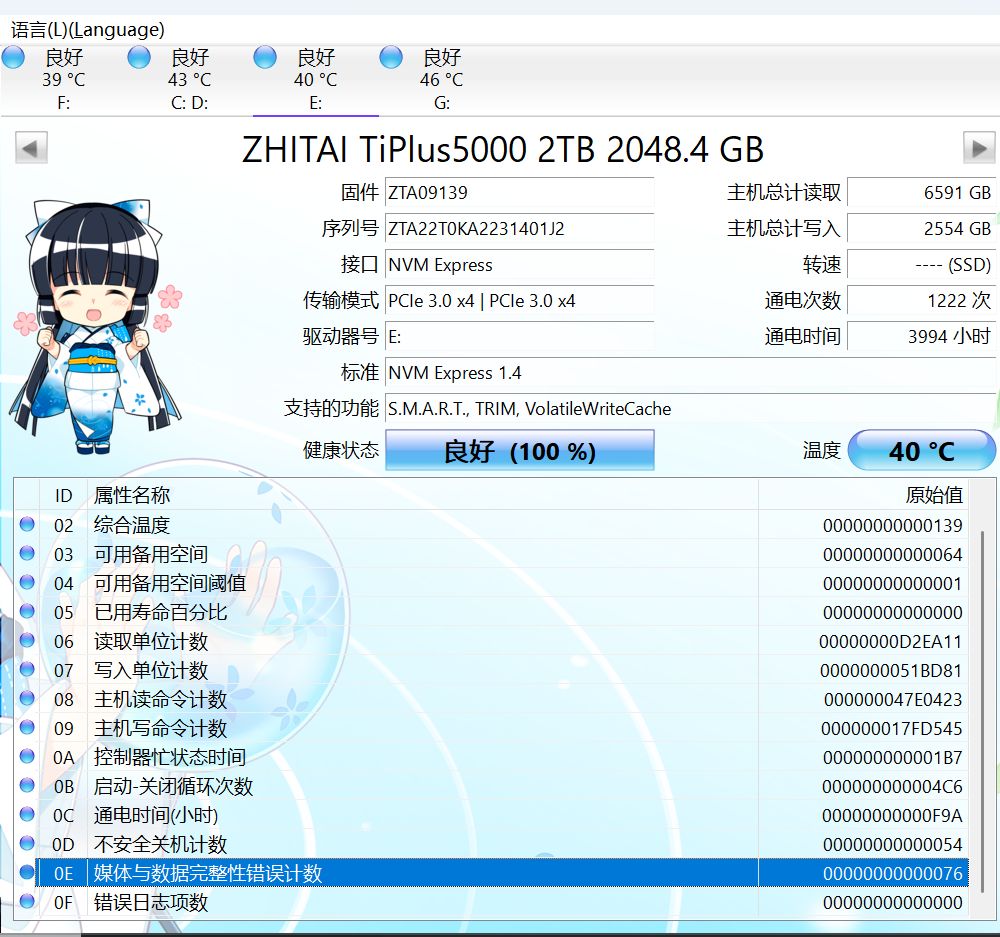Click the indicator beside 已用寿命百分比

[27, 612]
